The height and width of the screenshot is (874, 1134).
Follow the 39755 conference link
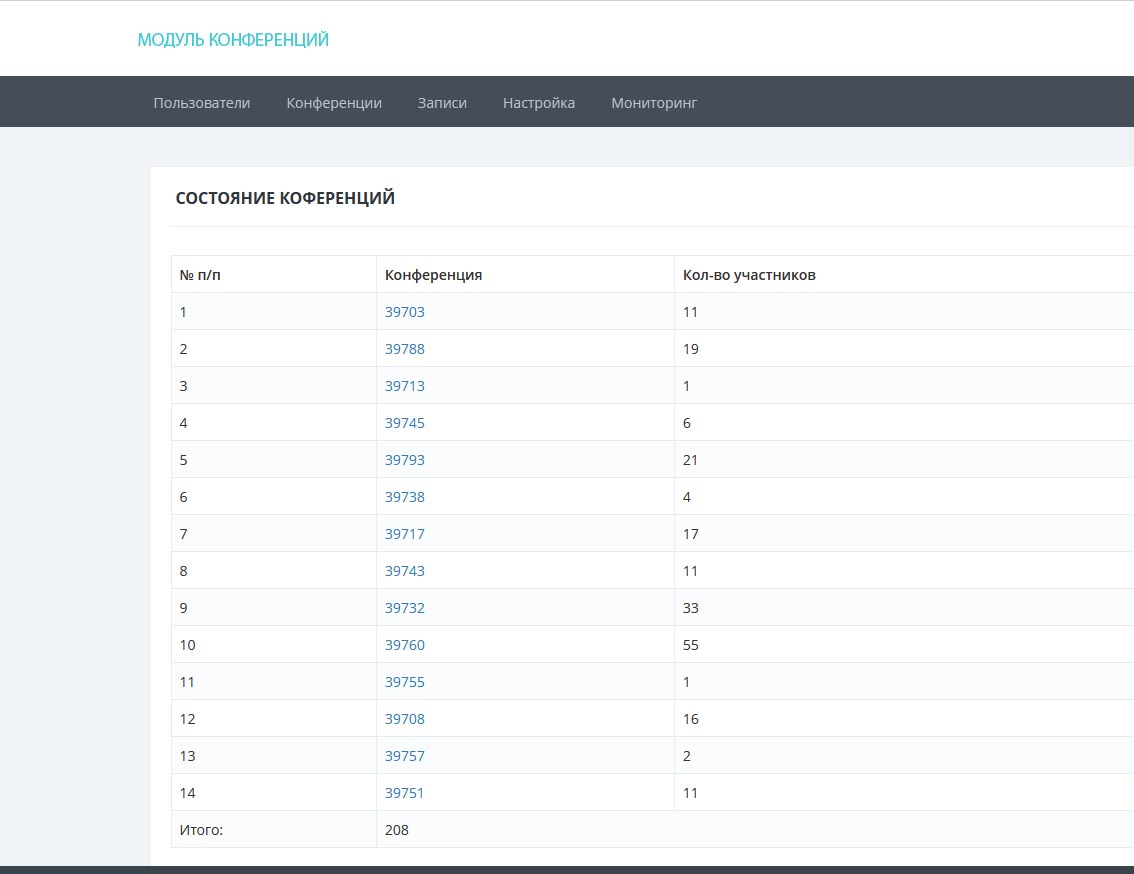coord(404,682)
